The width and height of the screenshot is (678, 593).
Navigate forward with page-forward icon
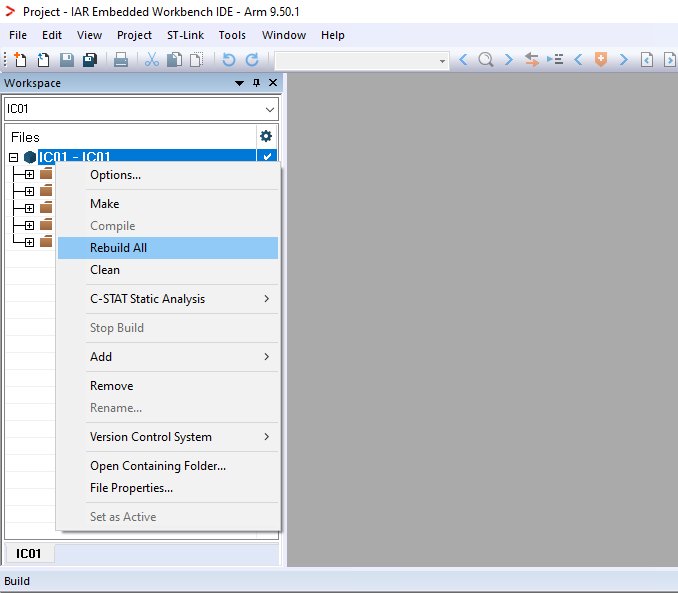pos(669,59)
